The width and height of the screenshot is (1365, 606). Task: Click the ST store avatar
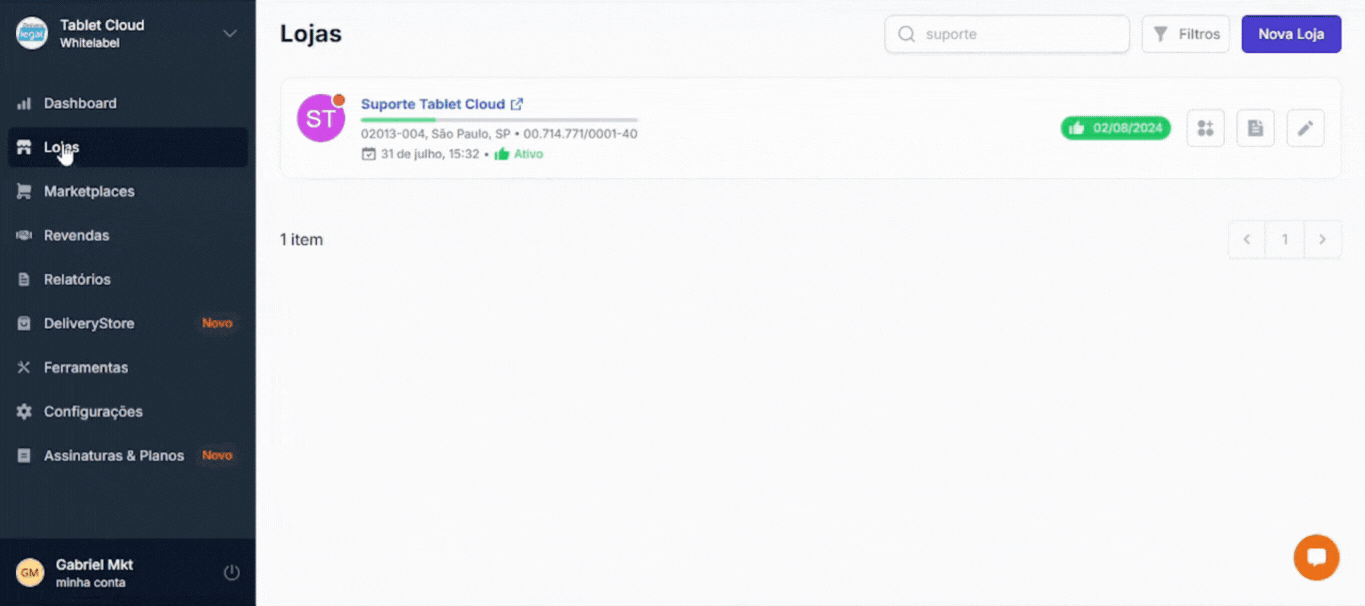(x=320, y=119)
